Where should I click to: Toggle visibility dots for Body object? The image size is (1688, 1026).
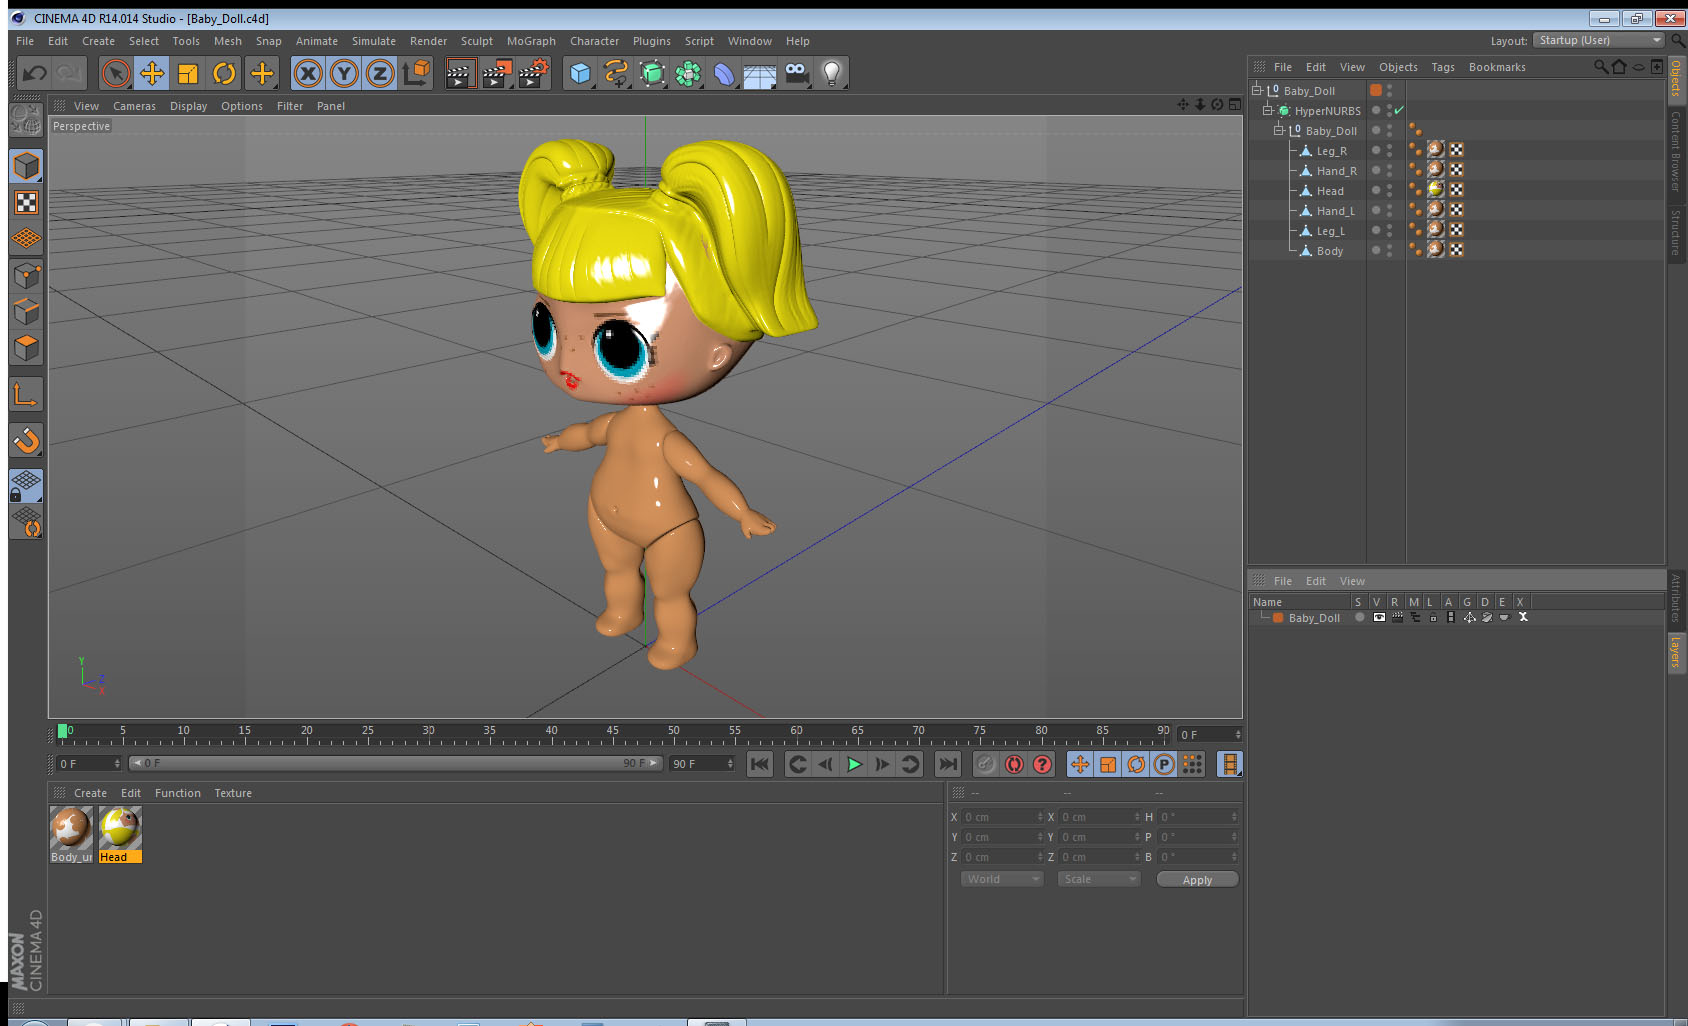click(1389, 250)
